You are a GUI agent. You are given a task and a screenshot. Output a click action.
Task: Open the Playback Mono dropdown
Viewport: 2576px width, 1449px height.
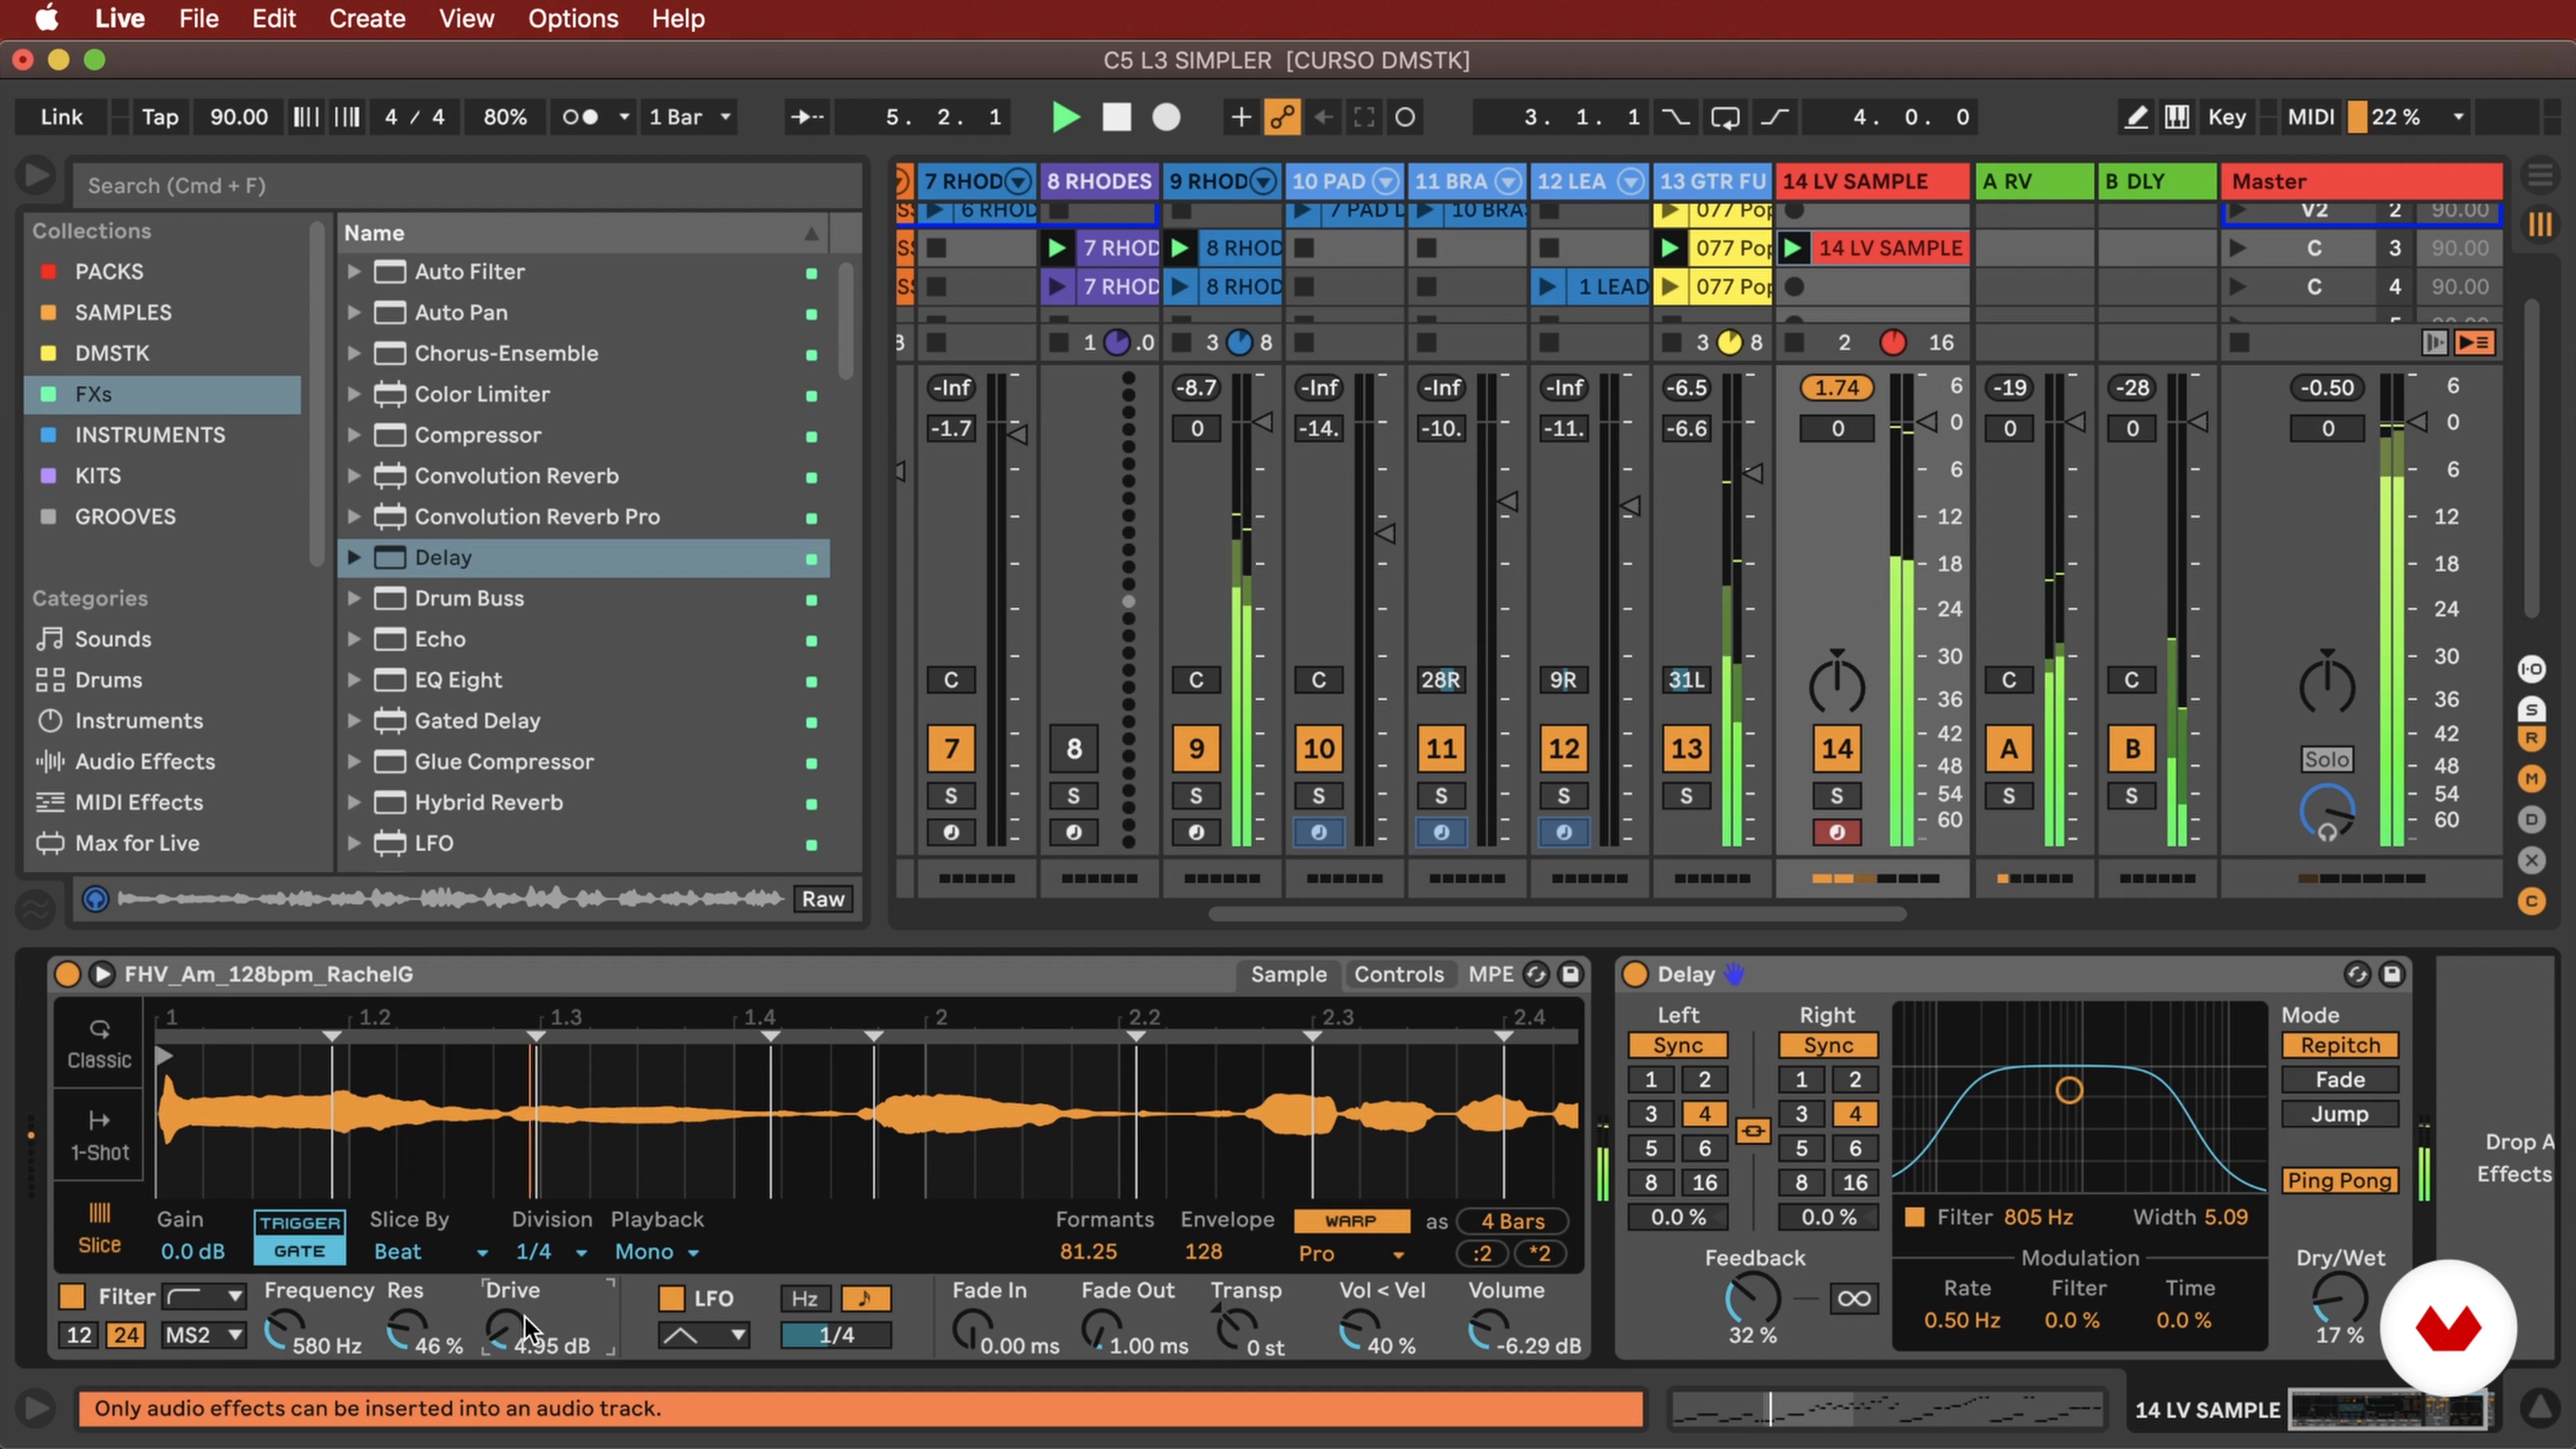tap(656, 1252)
